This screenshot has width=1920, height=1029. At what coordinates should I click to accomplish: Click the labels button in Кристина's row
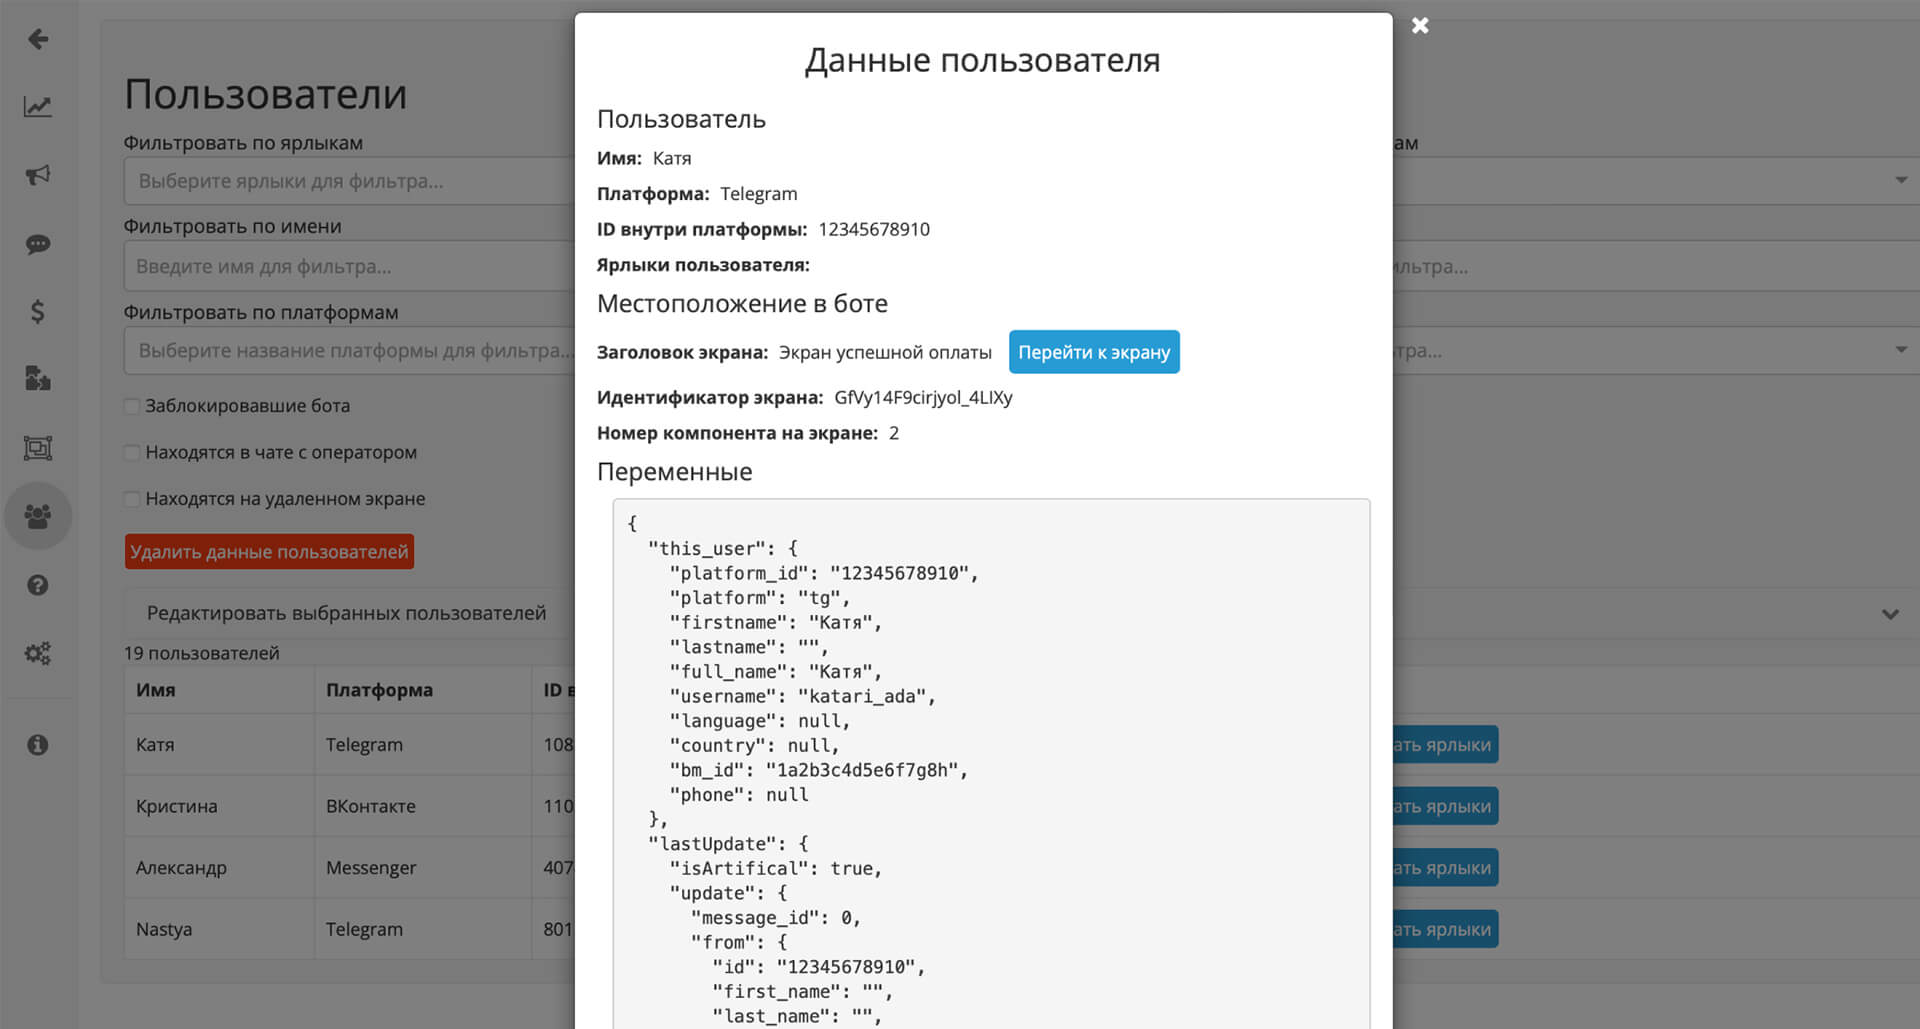[x=1445, y=806]
